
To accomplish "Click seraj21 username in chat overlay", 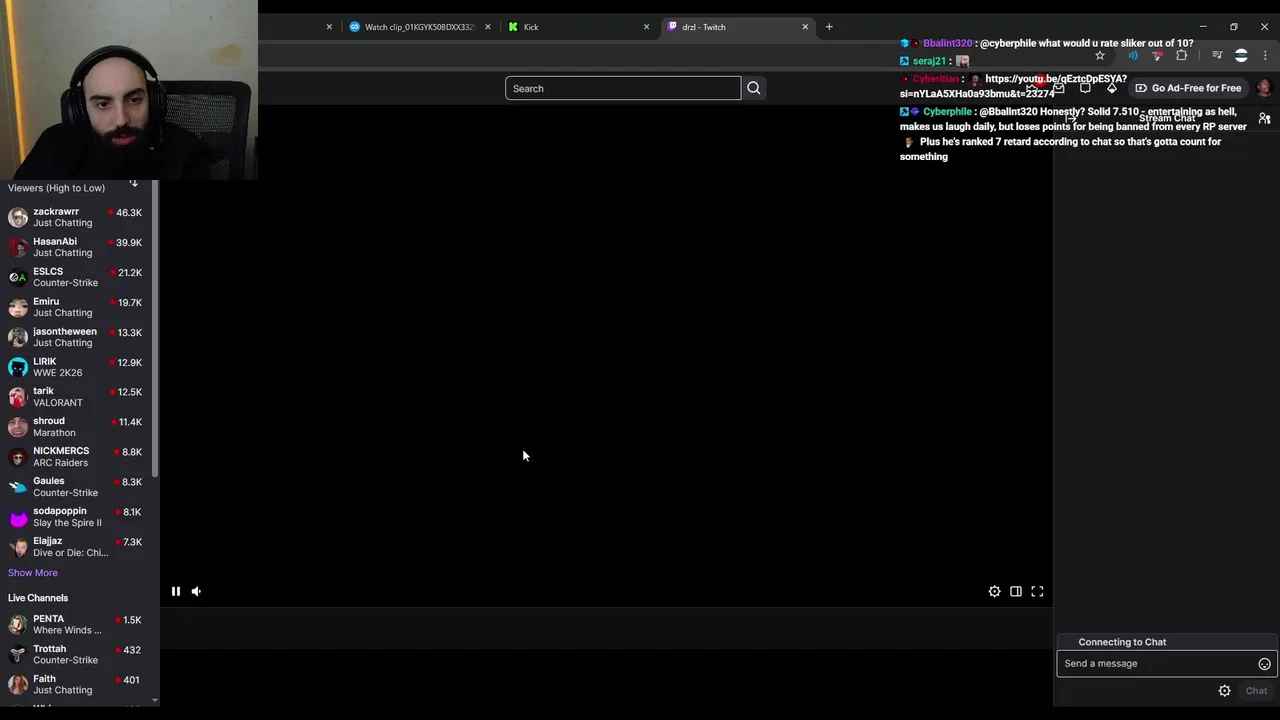I will click(929, 61).
